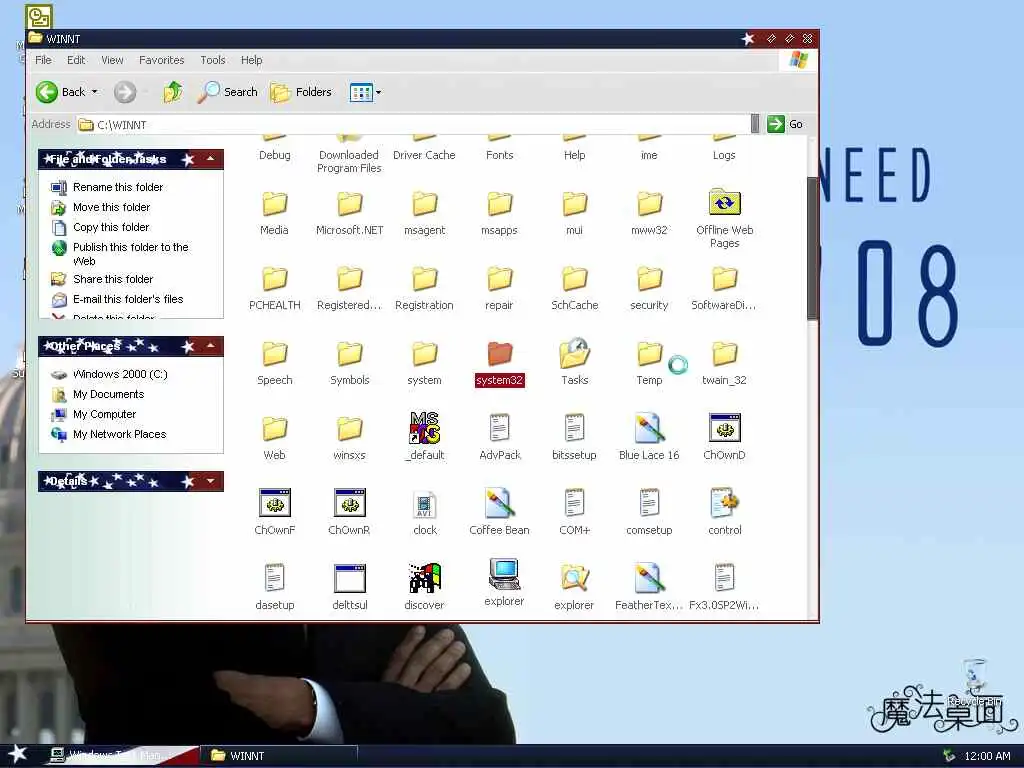Open the Tools menu
The width and height of the screenshot is (1024, 768).
213,60
